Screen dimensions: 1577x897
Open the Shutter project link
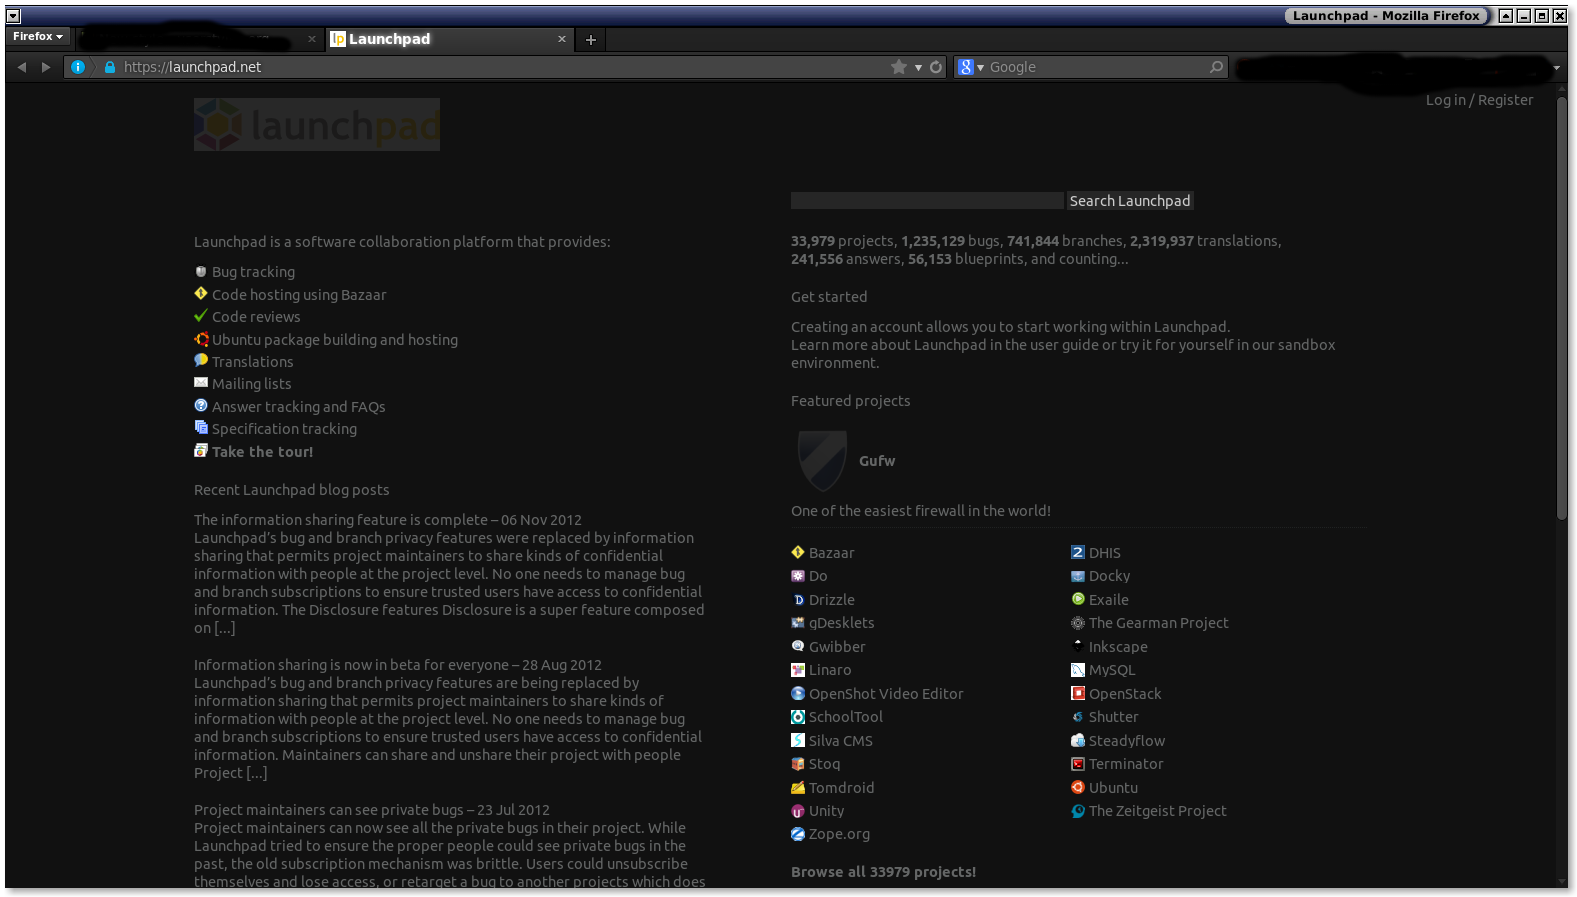click(x=1114, y=717)
